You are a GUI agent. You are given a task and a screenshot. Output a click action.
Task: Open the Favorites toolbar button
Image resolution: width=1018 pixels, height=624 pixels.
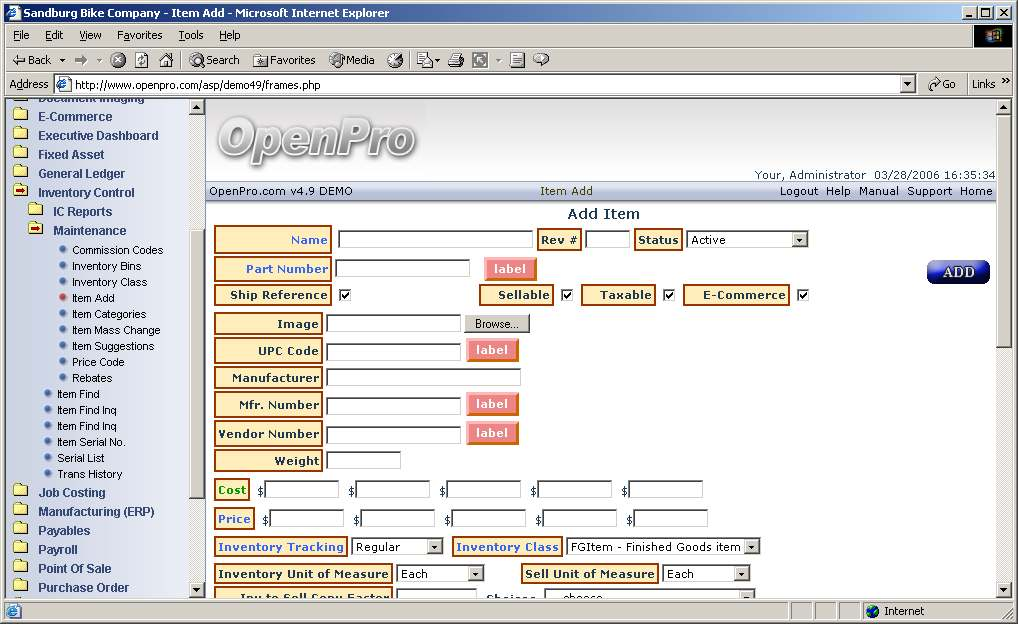(284, 60)
